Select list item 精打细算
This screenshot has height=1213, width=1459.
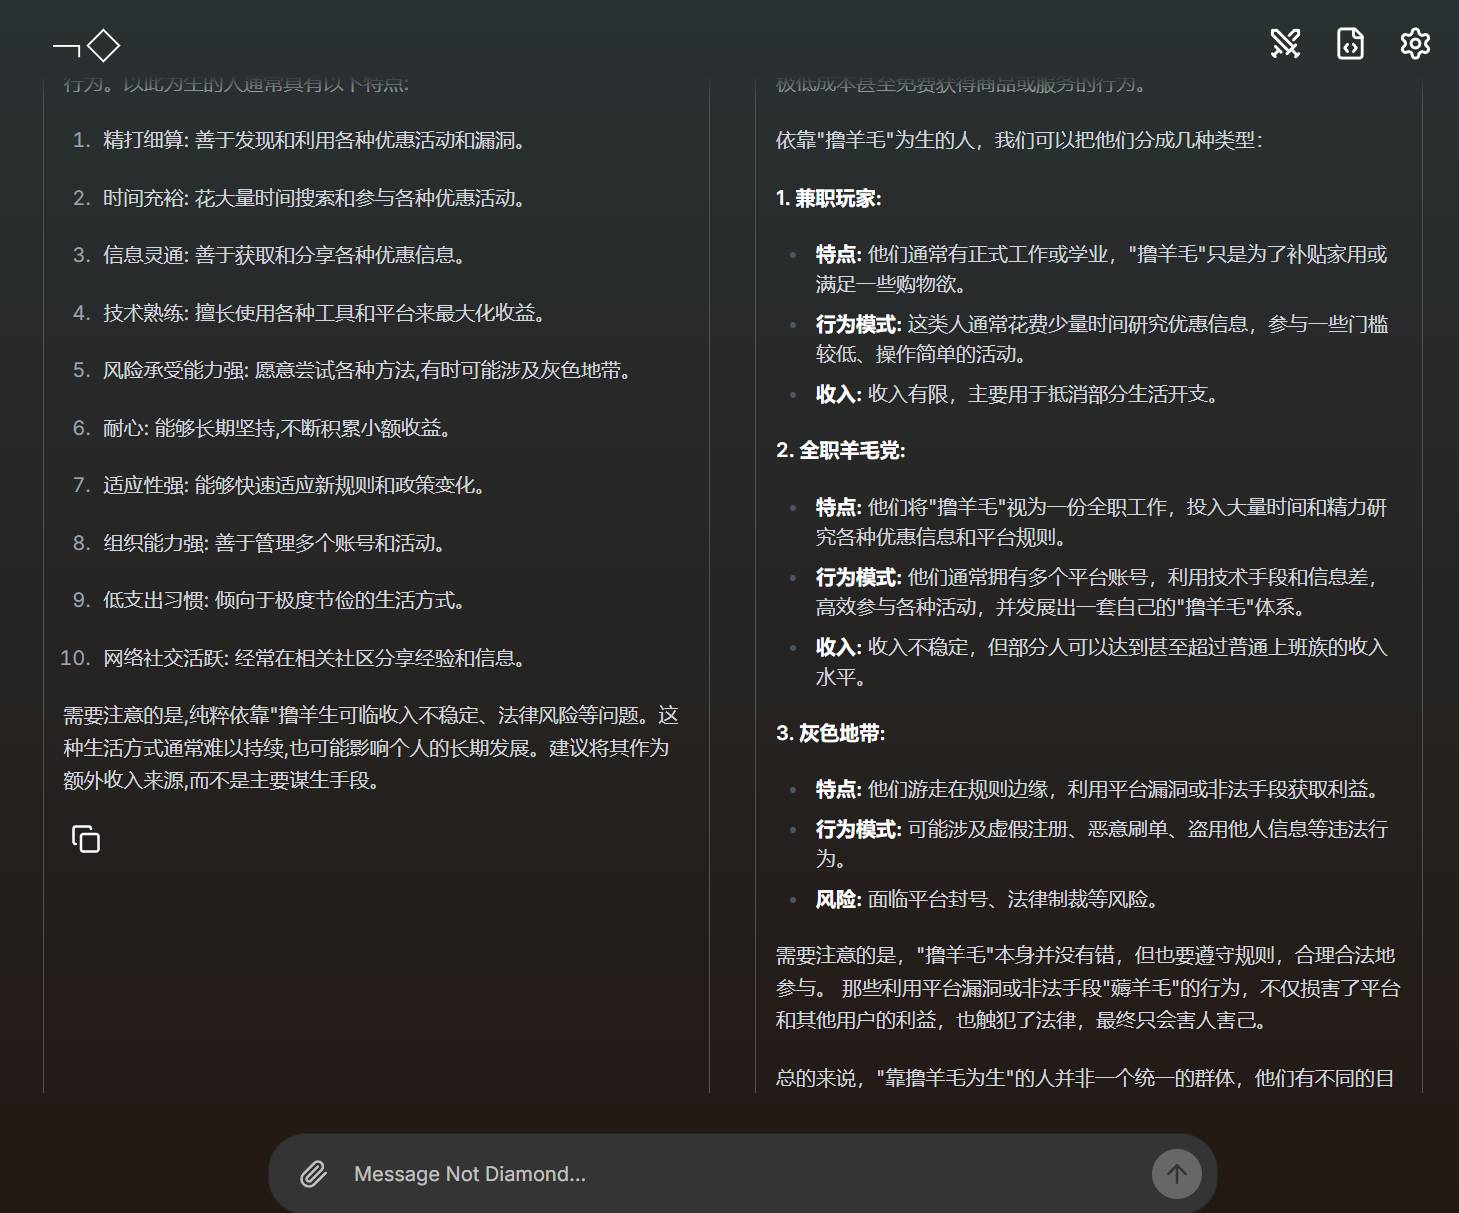tap(316, 140)
